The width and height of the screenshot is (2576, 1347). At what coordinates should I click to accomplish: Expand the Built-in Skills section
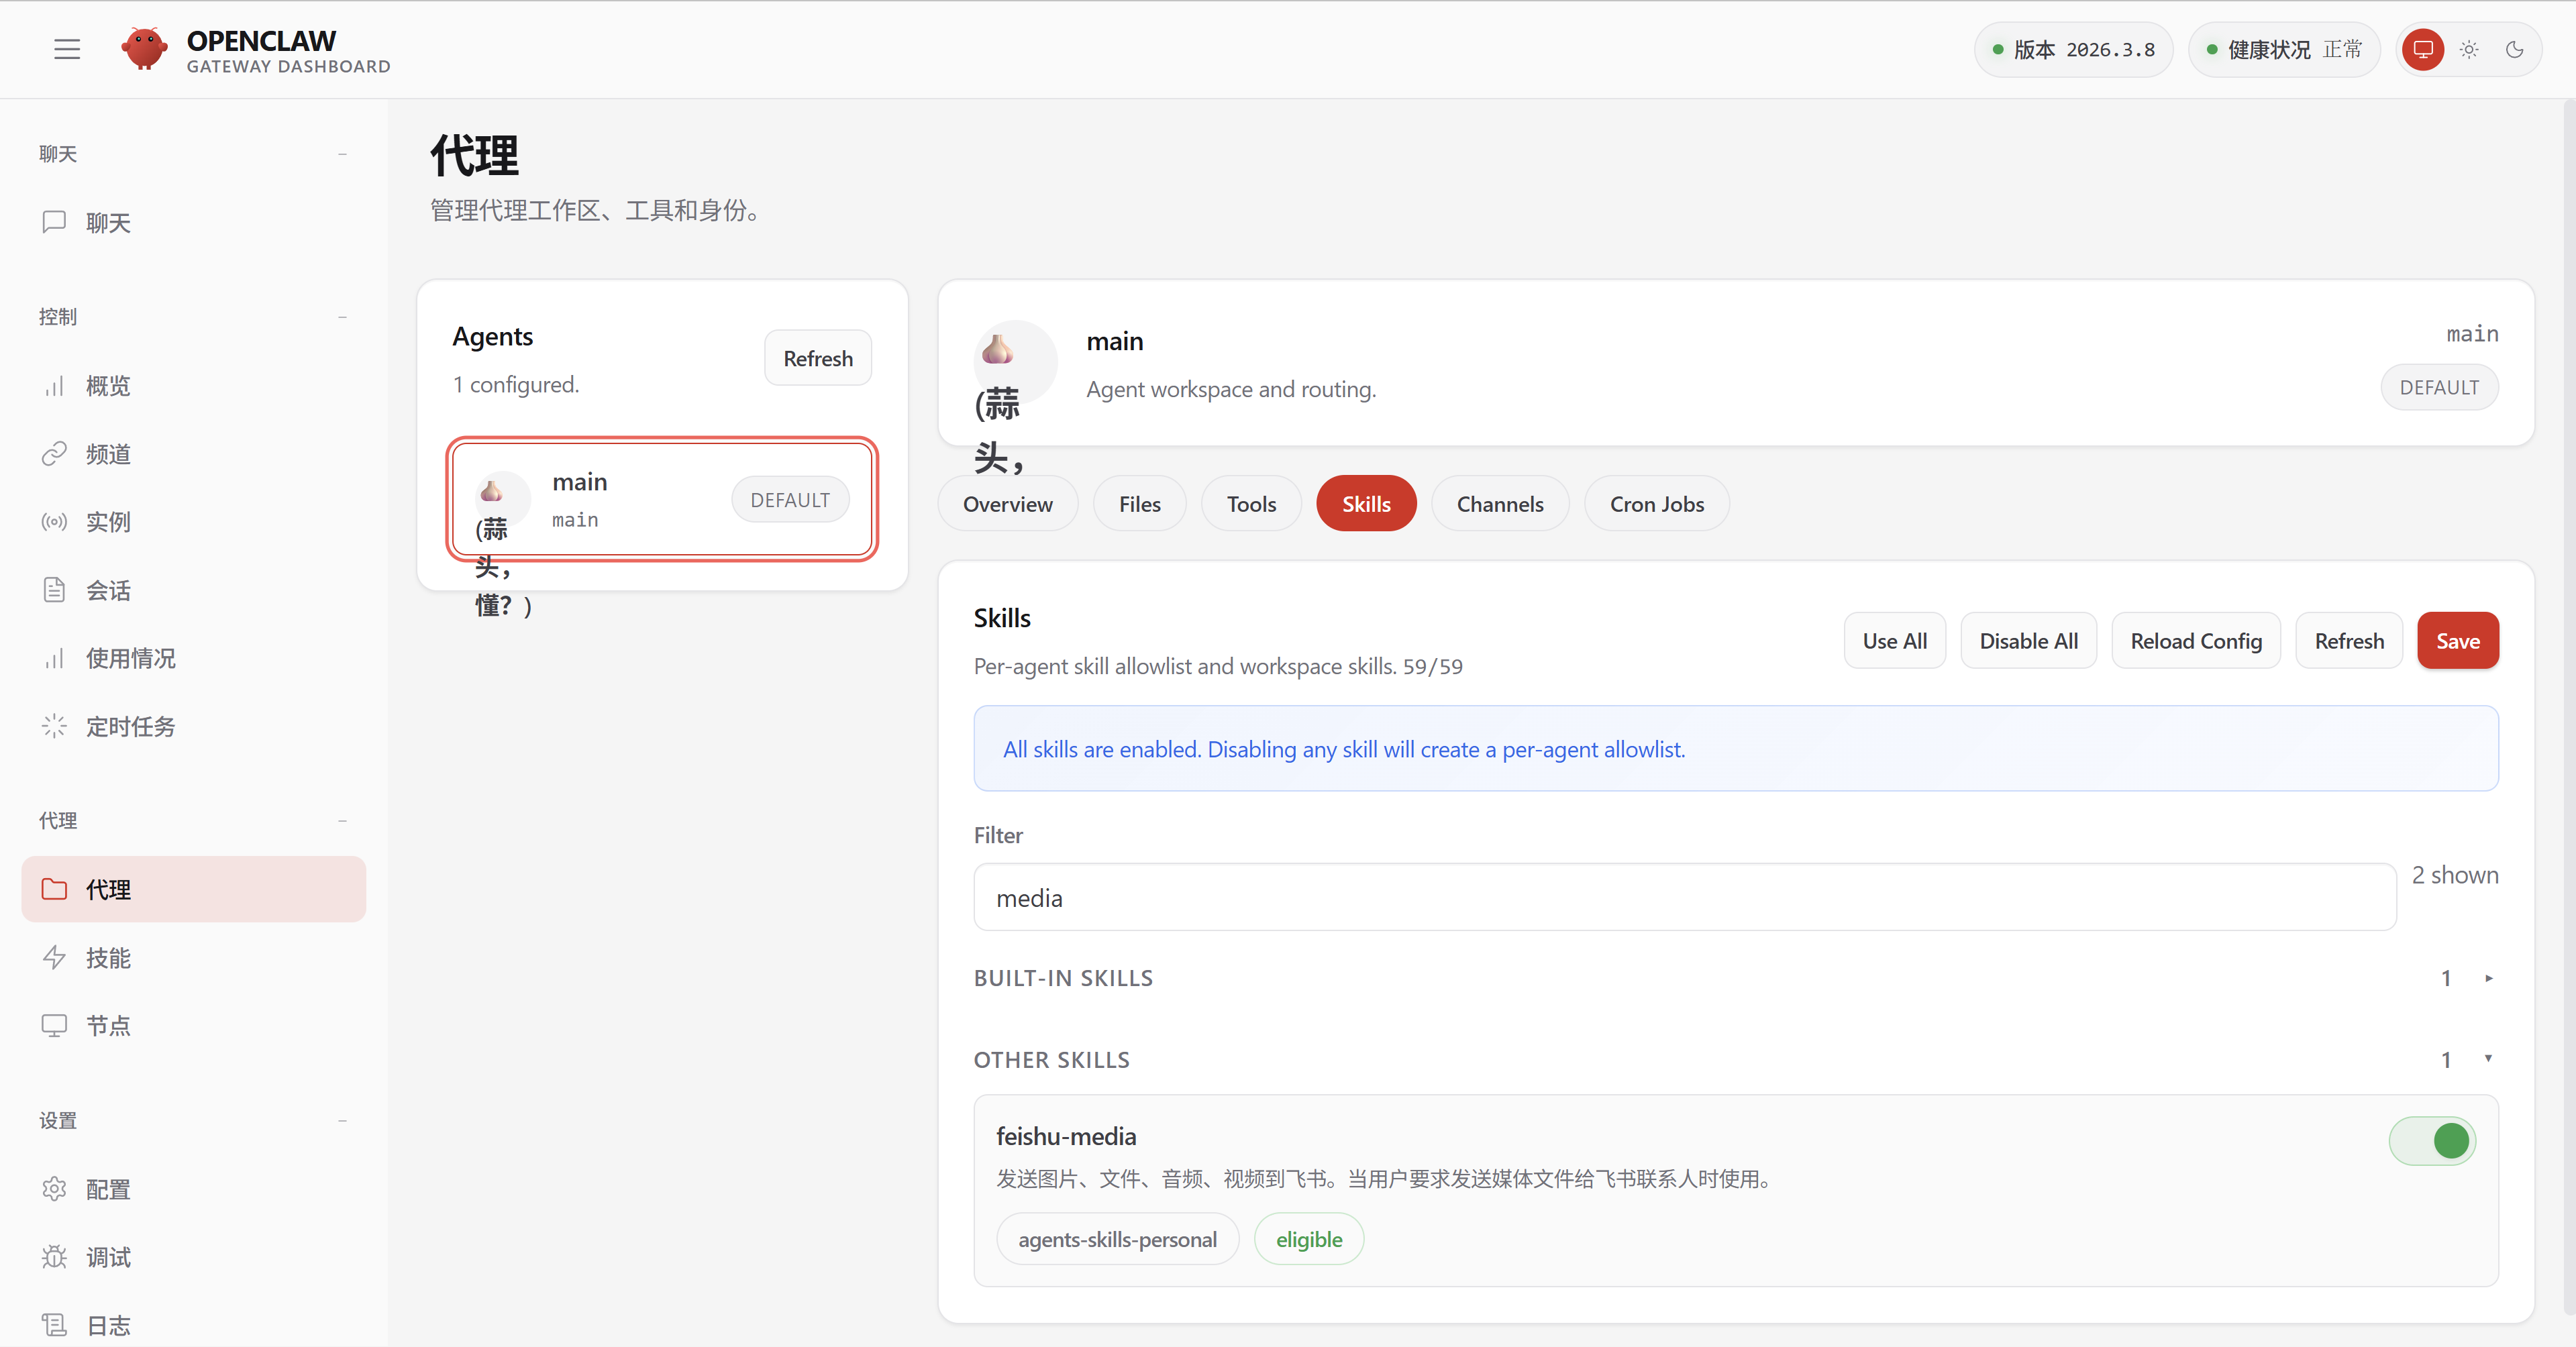point(2488,978)
